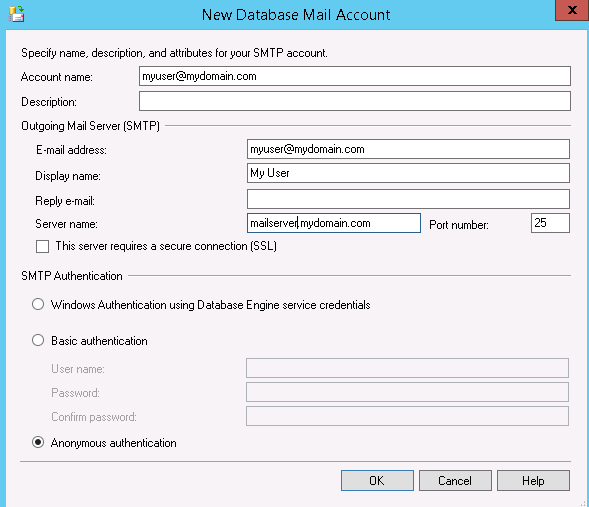Open Help for this dialog
The image size is (589, 507).
[533, 480]
